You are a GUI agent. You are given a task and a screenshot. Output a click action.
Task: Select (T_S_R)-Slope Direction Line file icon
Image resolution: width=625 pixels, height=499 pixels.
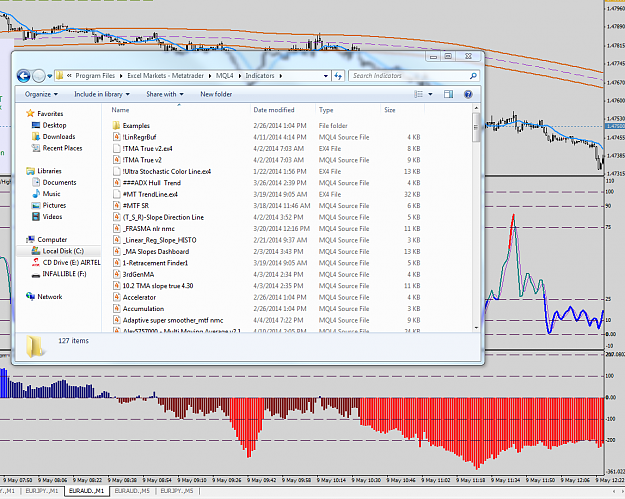click(116, 217)
